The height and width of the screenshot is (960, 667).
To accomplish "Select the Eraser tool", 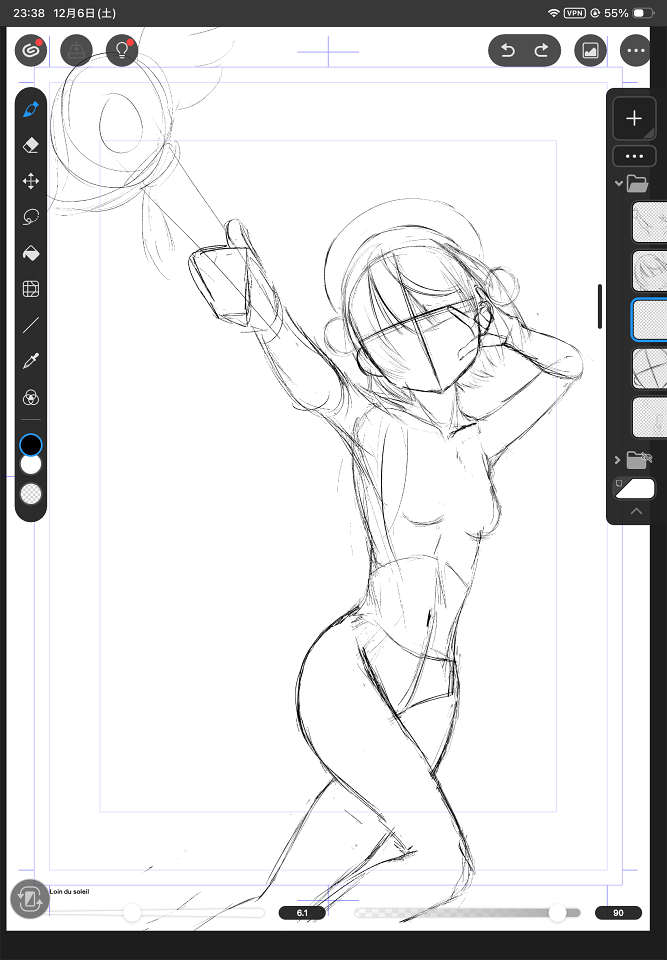I will [30, 145].
